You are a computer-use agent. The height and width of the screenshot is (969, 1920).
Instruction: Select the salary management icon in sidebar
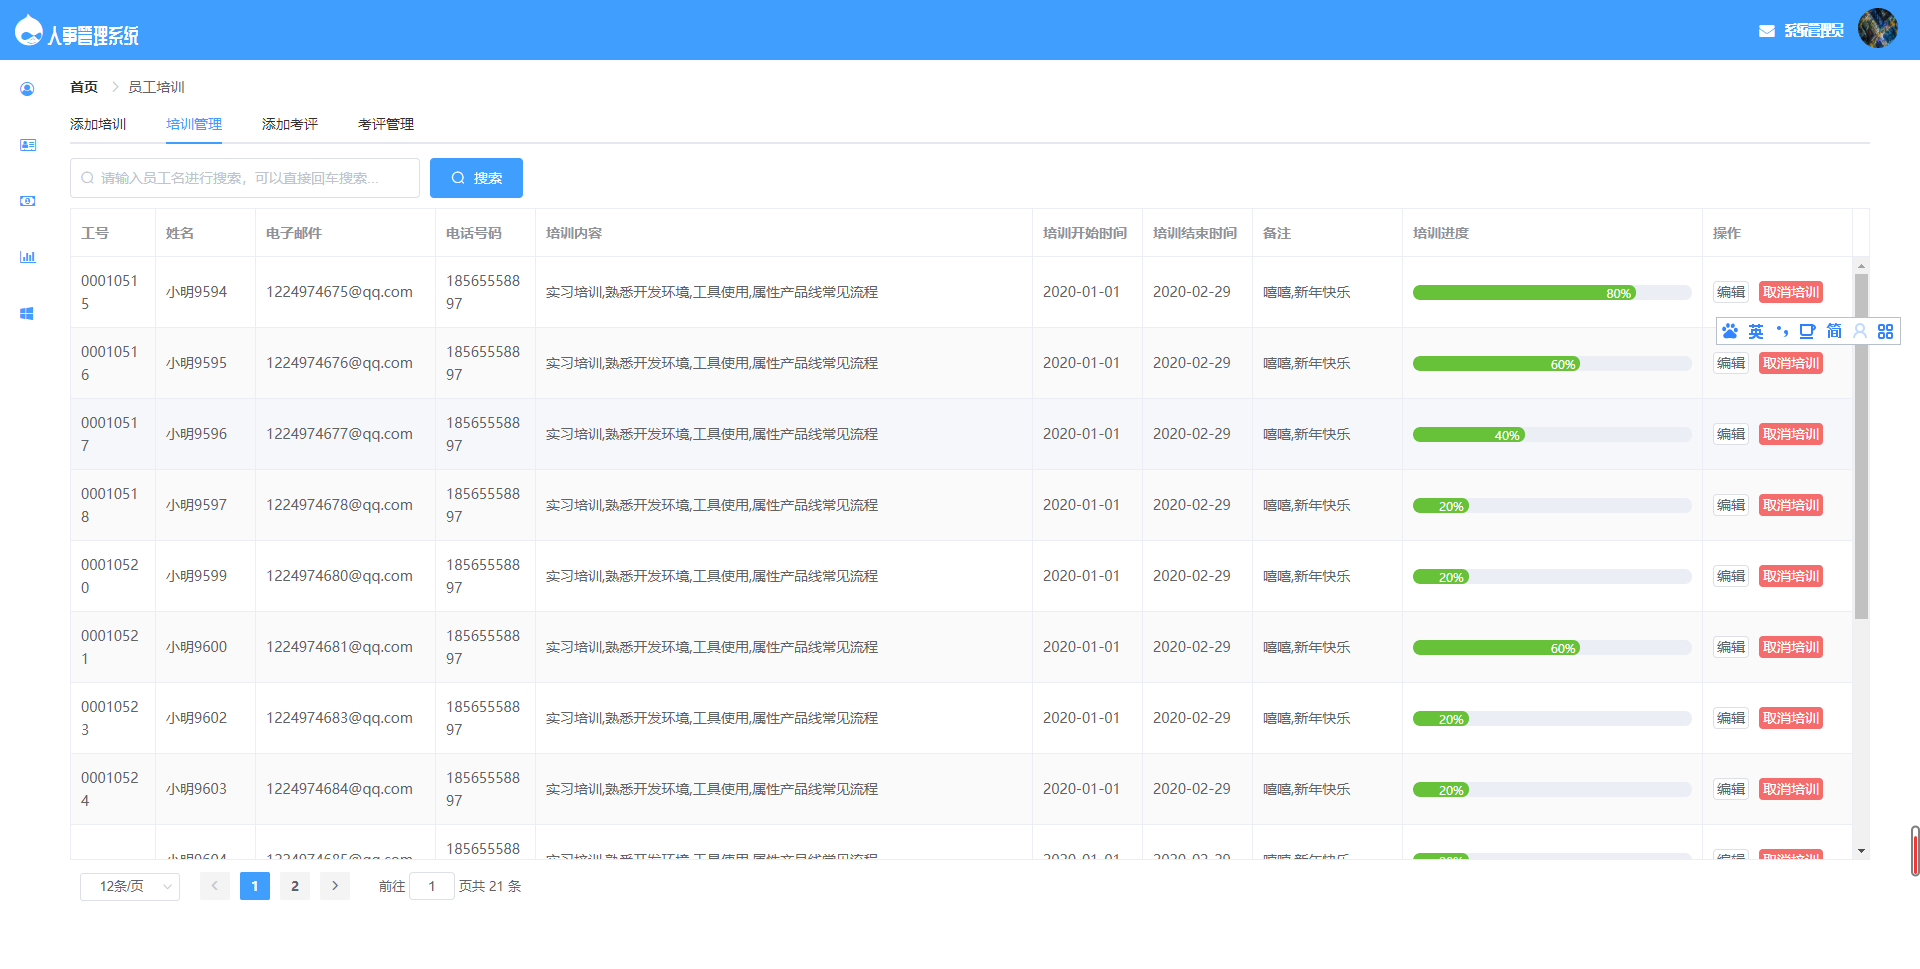click(x=27, y=200)
